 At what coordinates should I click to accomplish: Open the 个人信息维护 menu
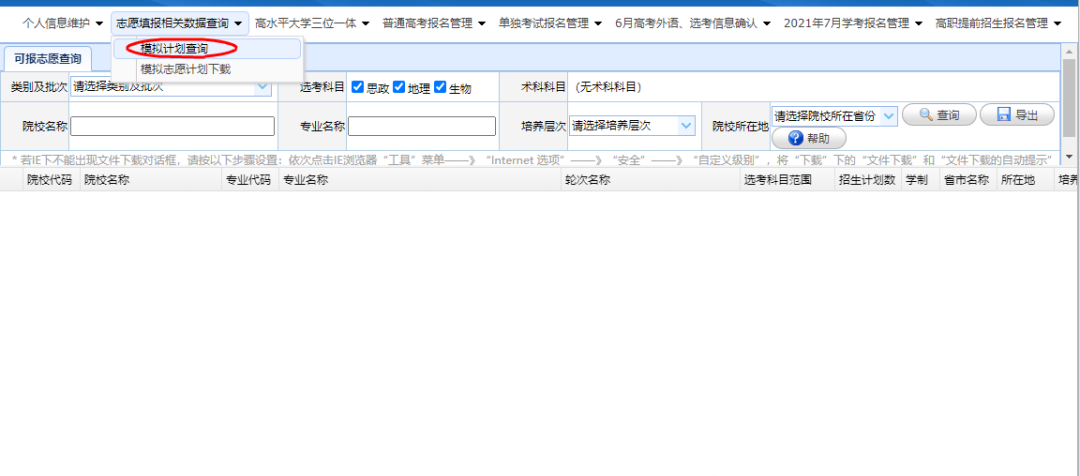click(63, 23)
